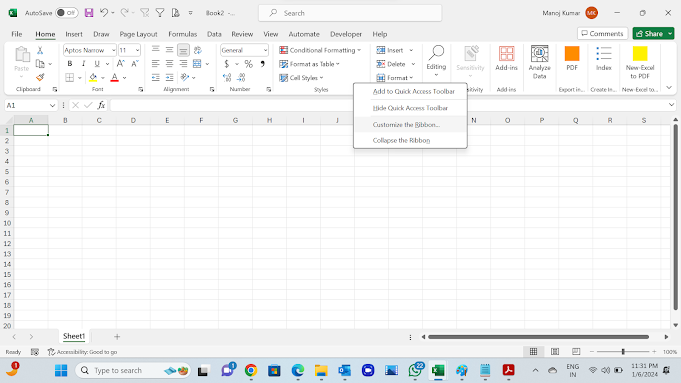Viewport: 681px width, 383px height.
Task: Click the Font Color red A icon
Action: pos(115,78)
